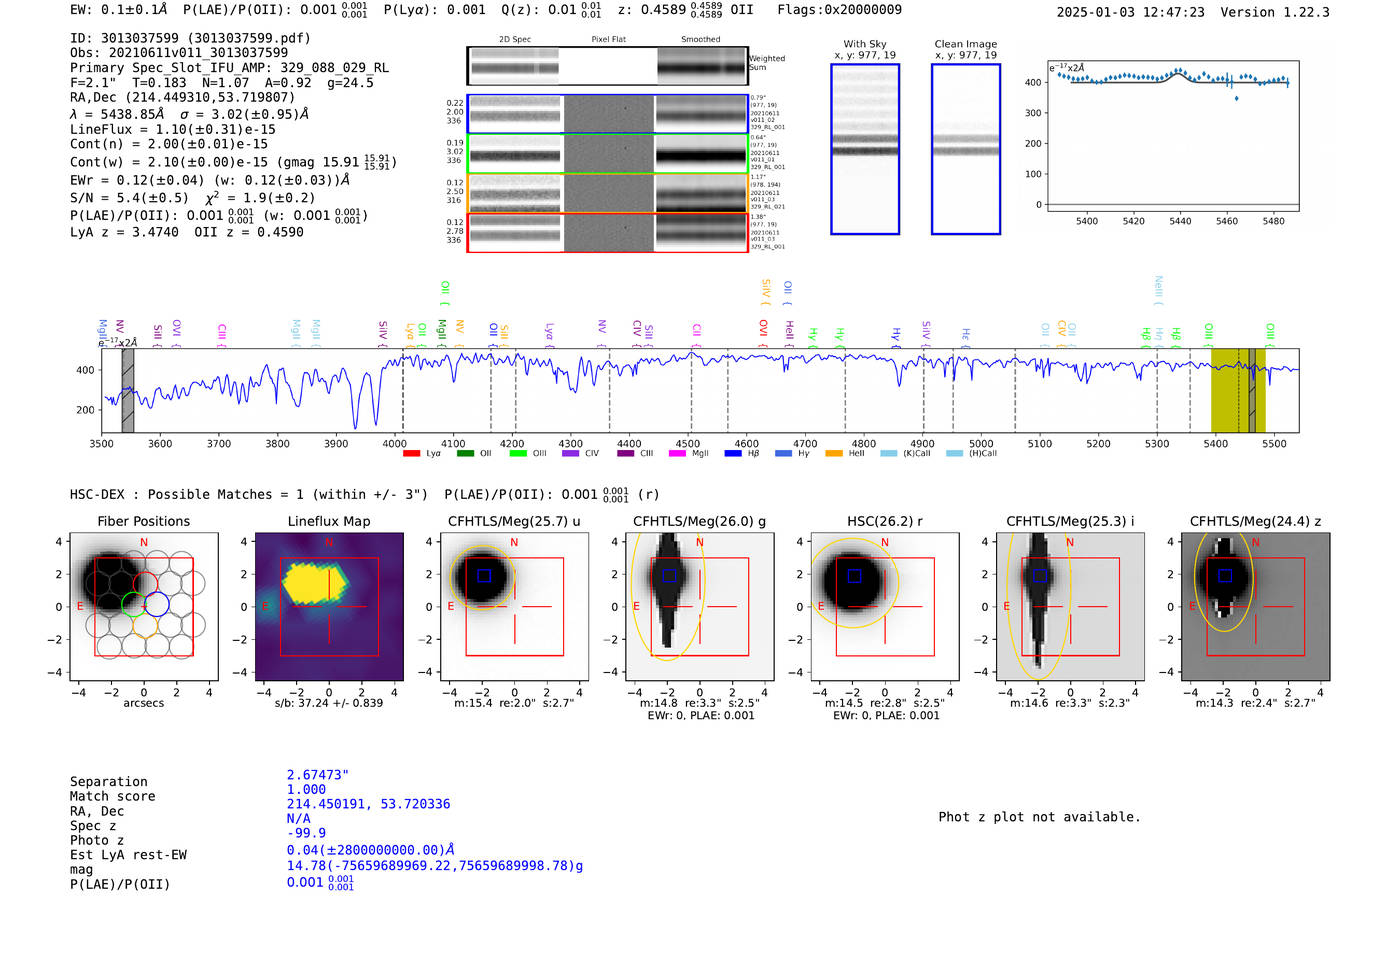The image size is (1400, 953).
Task: Click the 'm:15.4 re:2.0" s:2.7"' caption
Action: [x=515, y=703]
